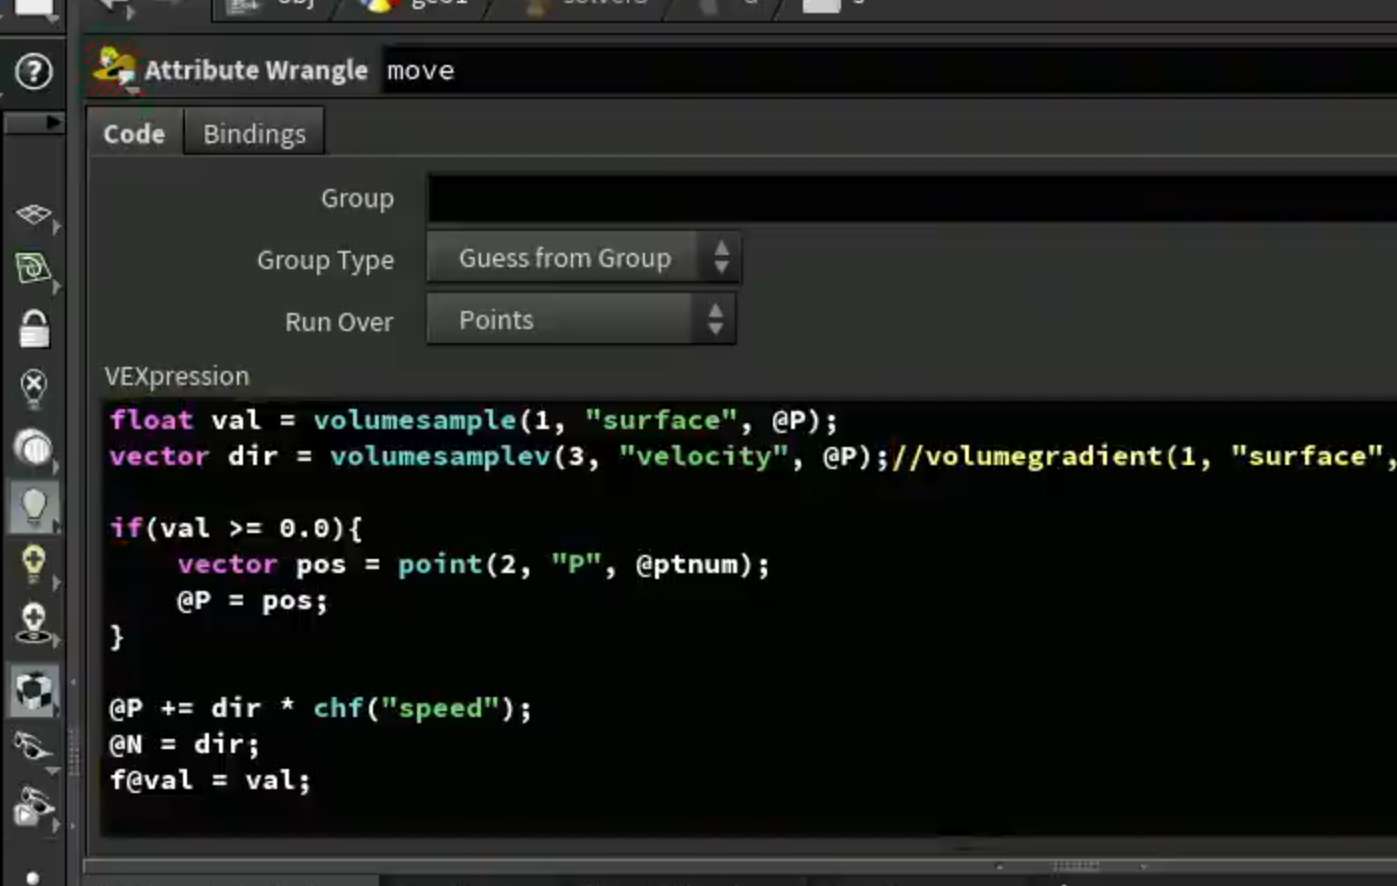The height and width of the screenshot is (886, 1397).
Task: Click the Attribute Wrangle node icon
Action: (114, 69)
